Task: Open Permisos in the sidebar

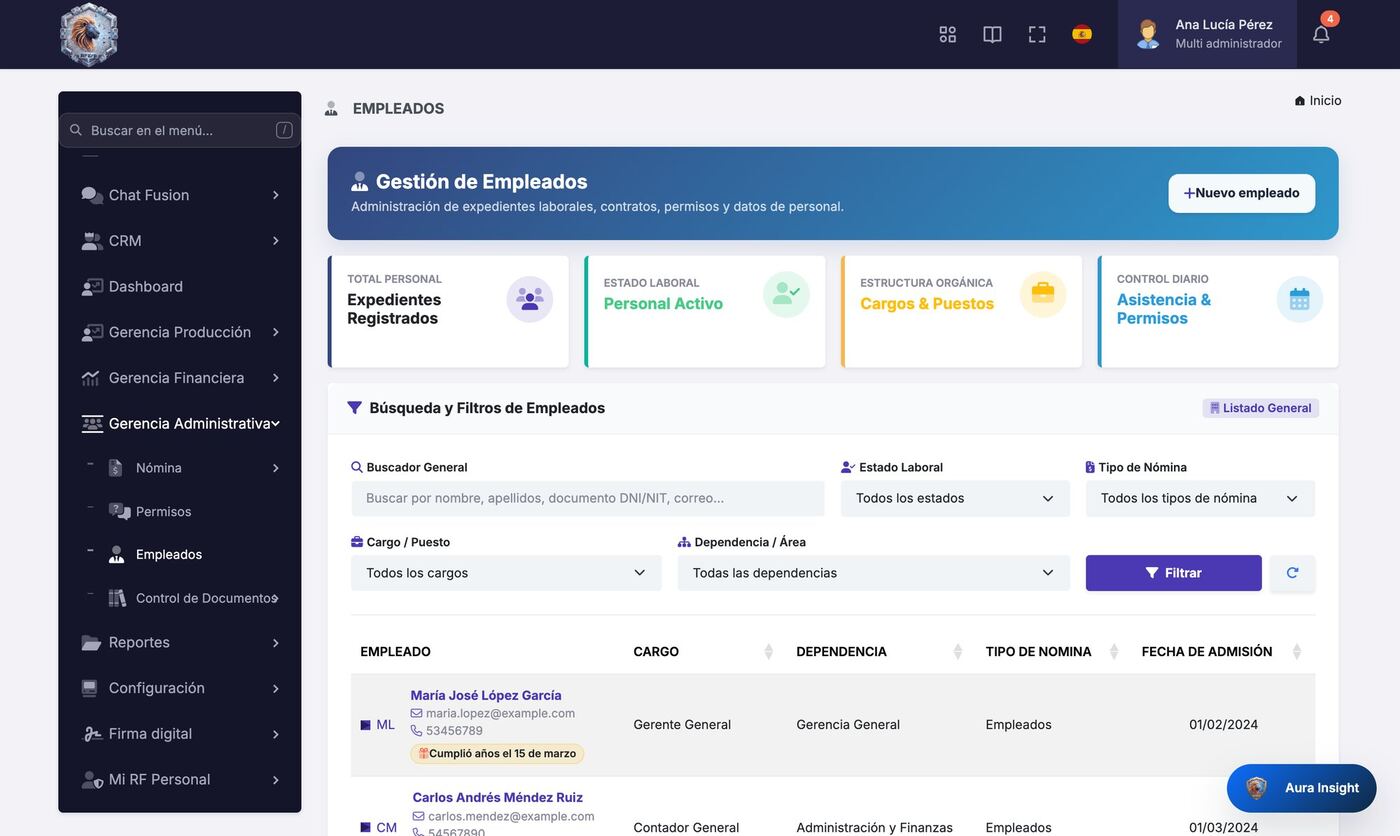Action: (163, 512)
